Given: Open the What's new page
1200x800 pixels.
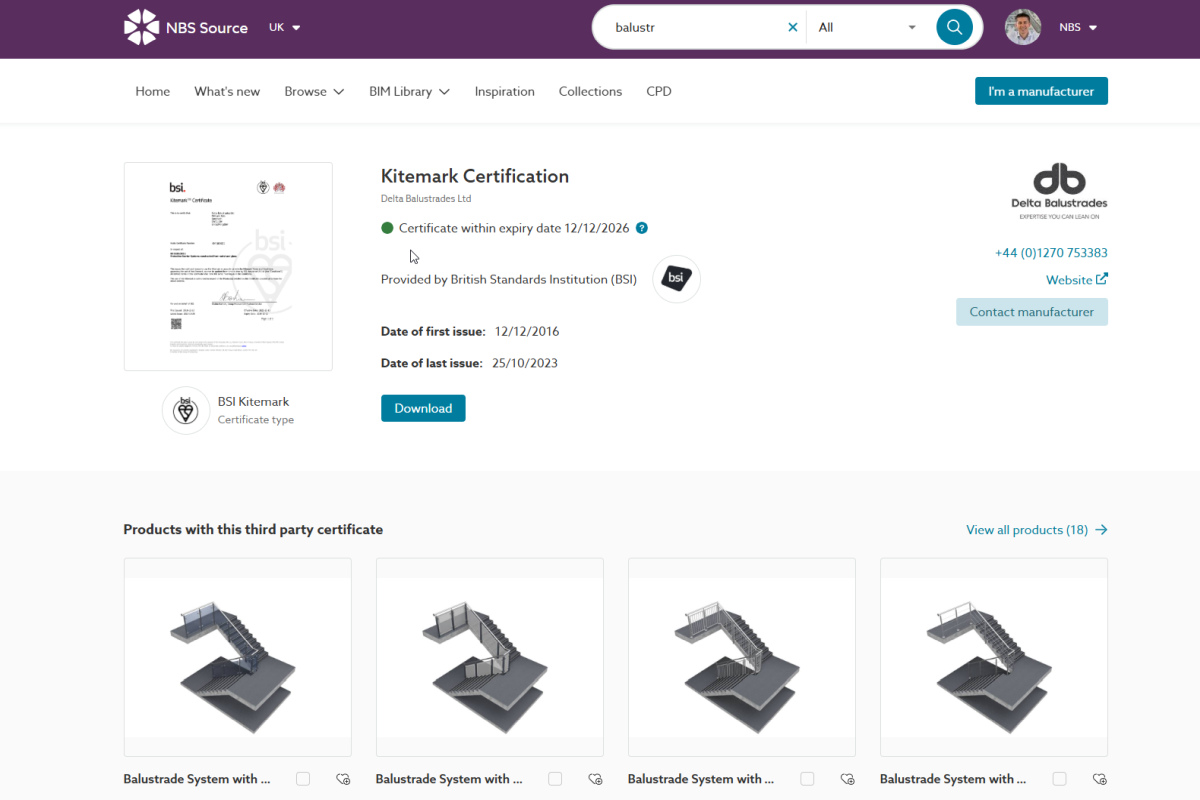Looking at the screenshot, I should 227,91.
